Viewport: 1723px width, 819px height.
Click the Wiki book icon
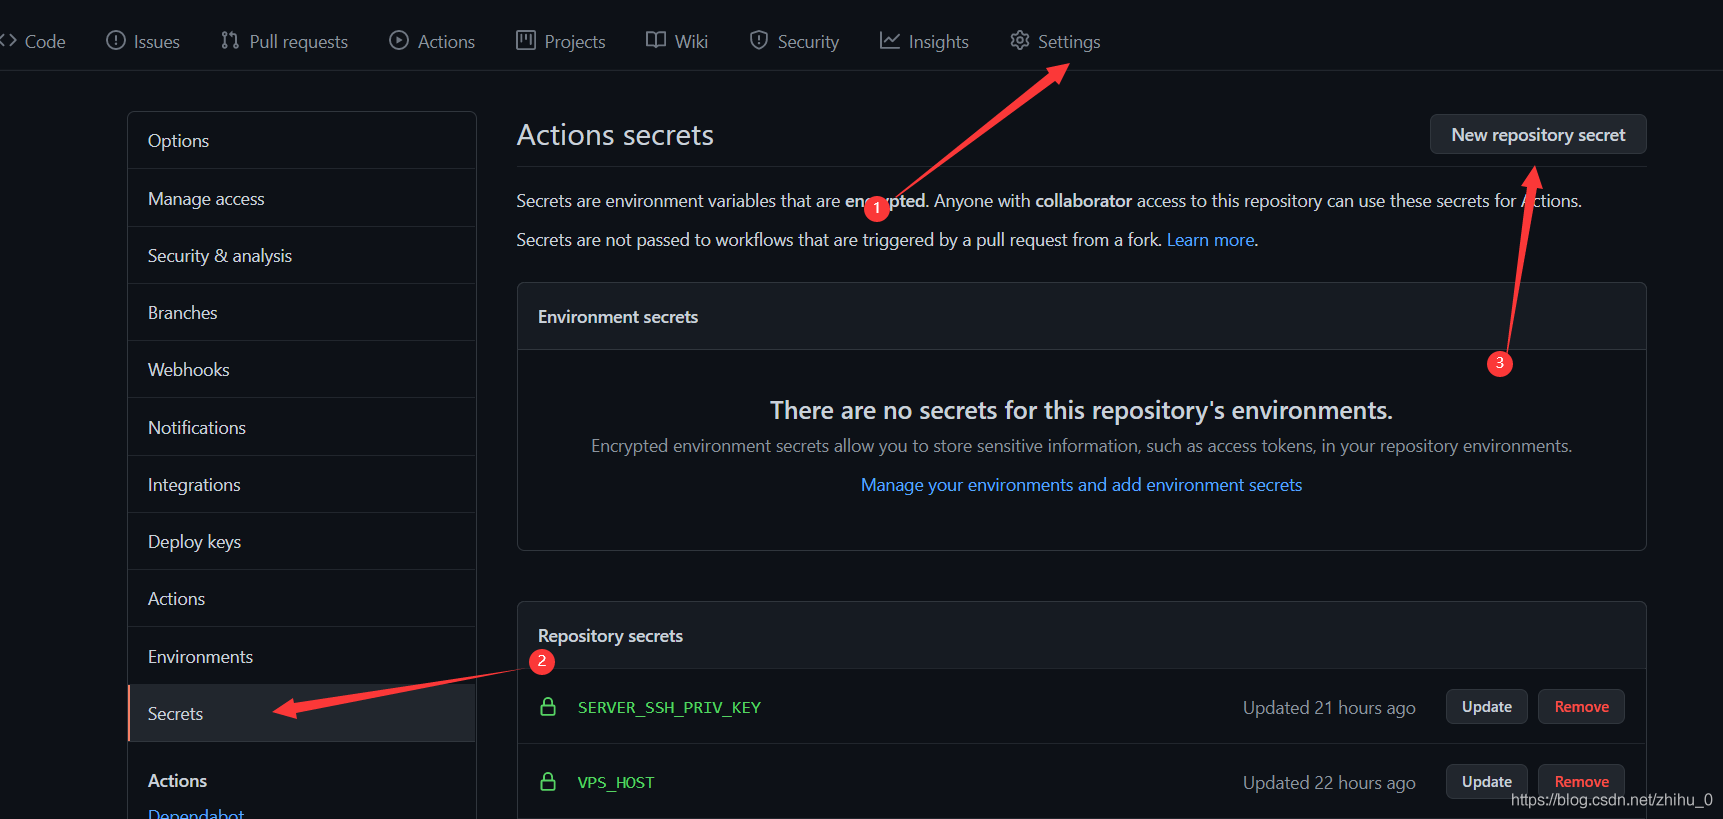coord(656,41)
